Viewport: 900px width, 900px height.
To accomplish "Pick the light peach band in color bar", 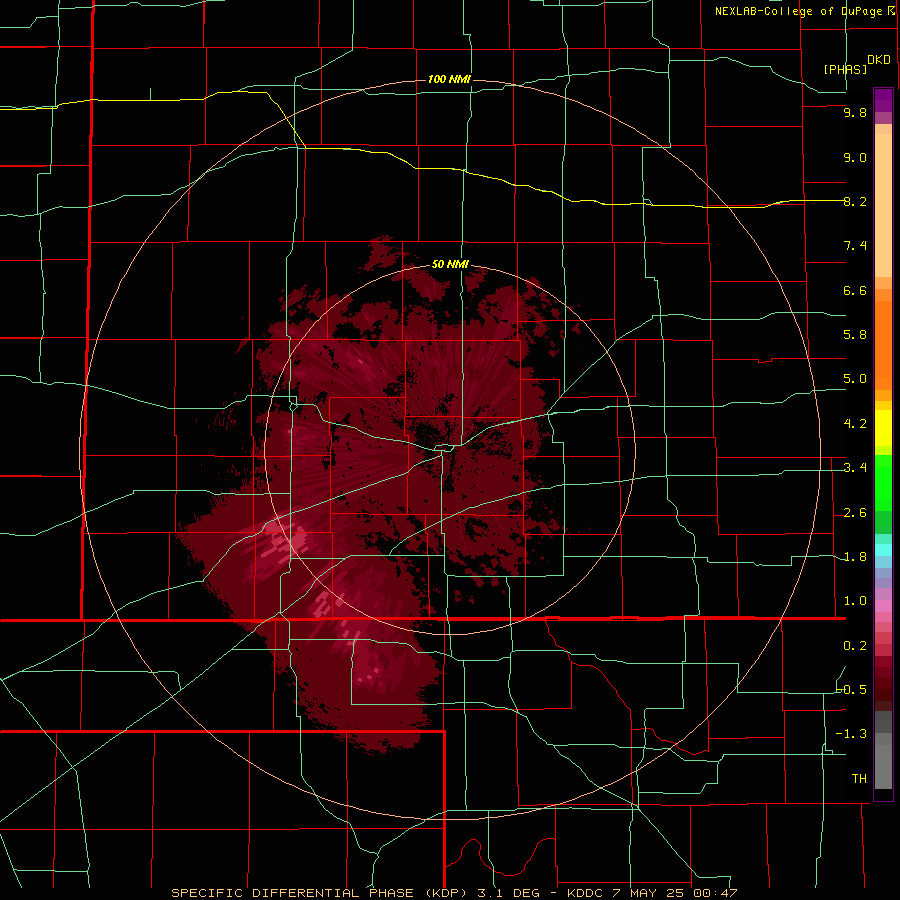I will pos(883,205).
